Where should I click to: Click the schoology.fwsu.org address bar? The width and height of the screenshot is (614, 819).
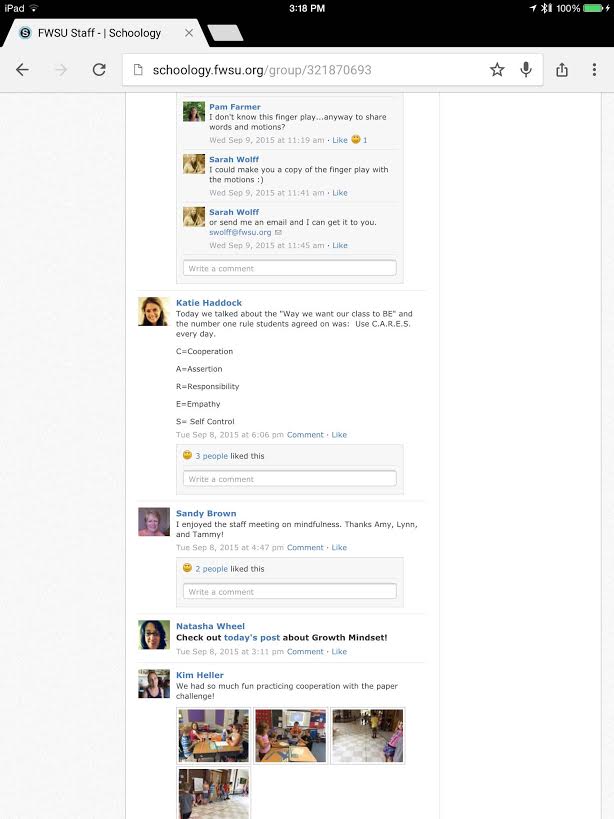tap(333, 69)
